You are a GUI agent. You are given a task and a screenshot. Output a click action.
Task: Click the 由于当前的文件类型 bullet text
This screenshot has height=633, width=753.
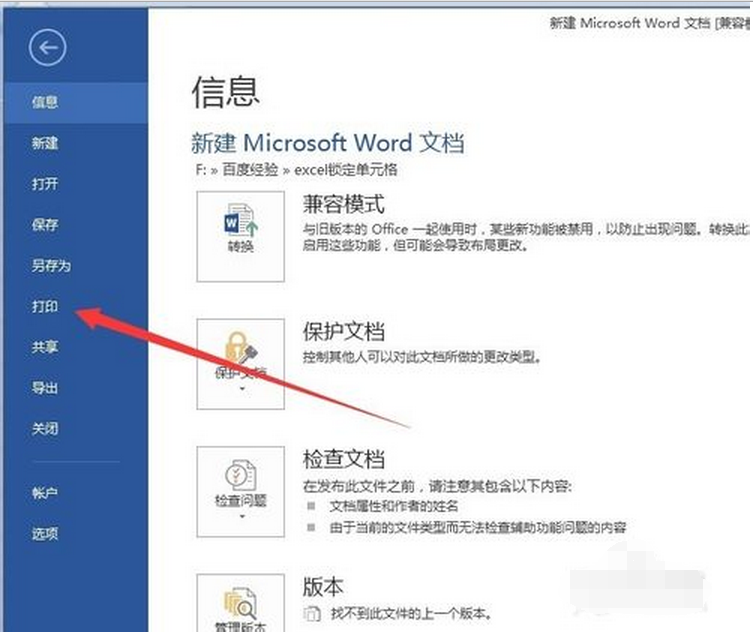click(478, 528)
